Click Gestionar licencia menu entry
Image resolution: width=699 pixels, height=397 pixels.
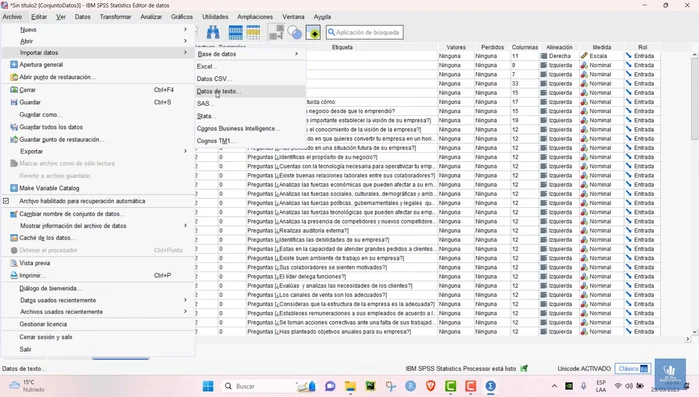(98, 324)
